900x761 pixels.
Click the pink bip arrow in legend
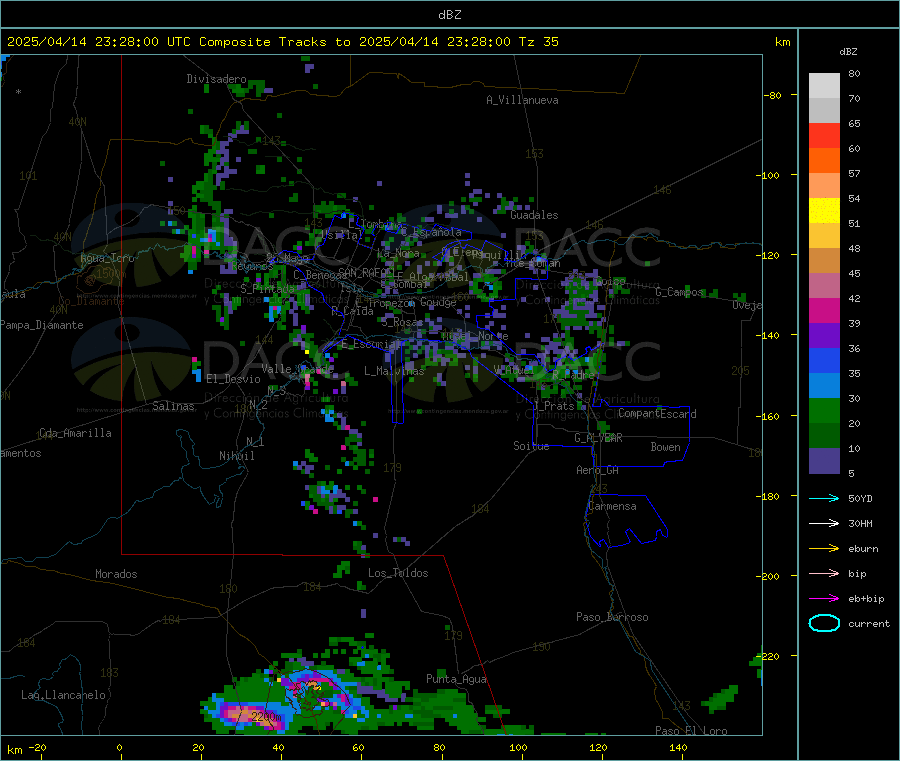pyautogui.click(x=824, y=573)
